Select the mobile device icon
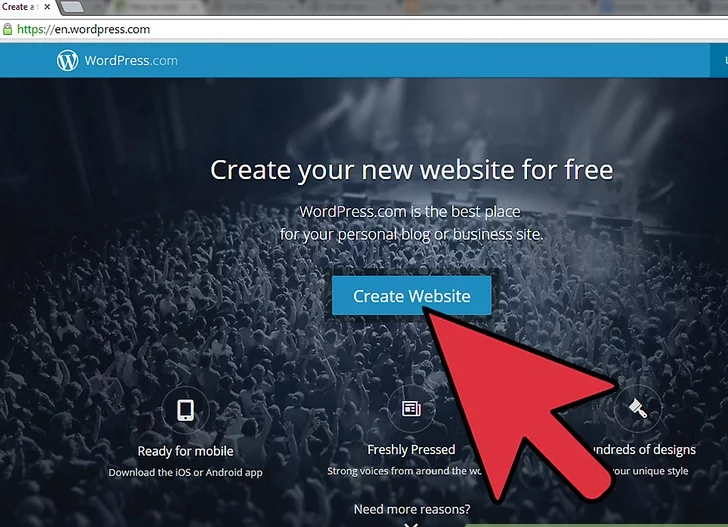 click(185, 410)
